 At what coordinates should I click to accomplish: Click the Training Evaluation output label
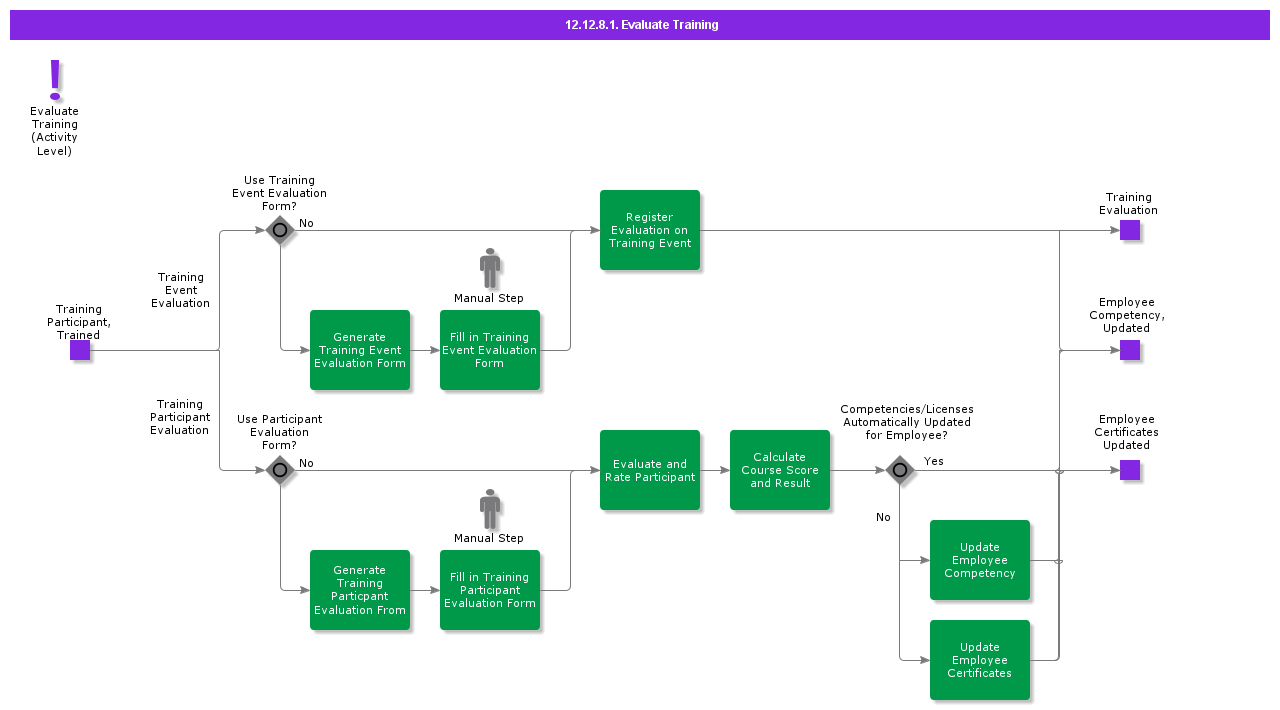tap(1129, 204)
